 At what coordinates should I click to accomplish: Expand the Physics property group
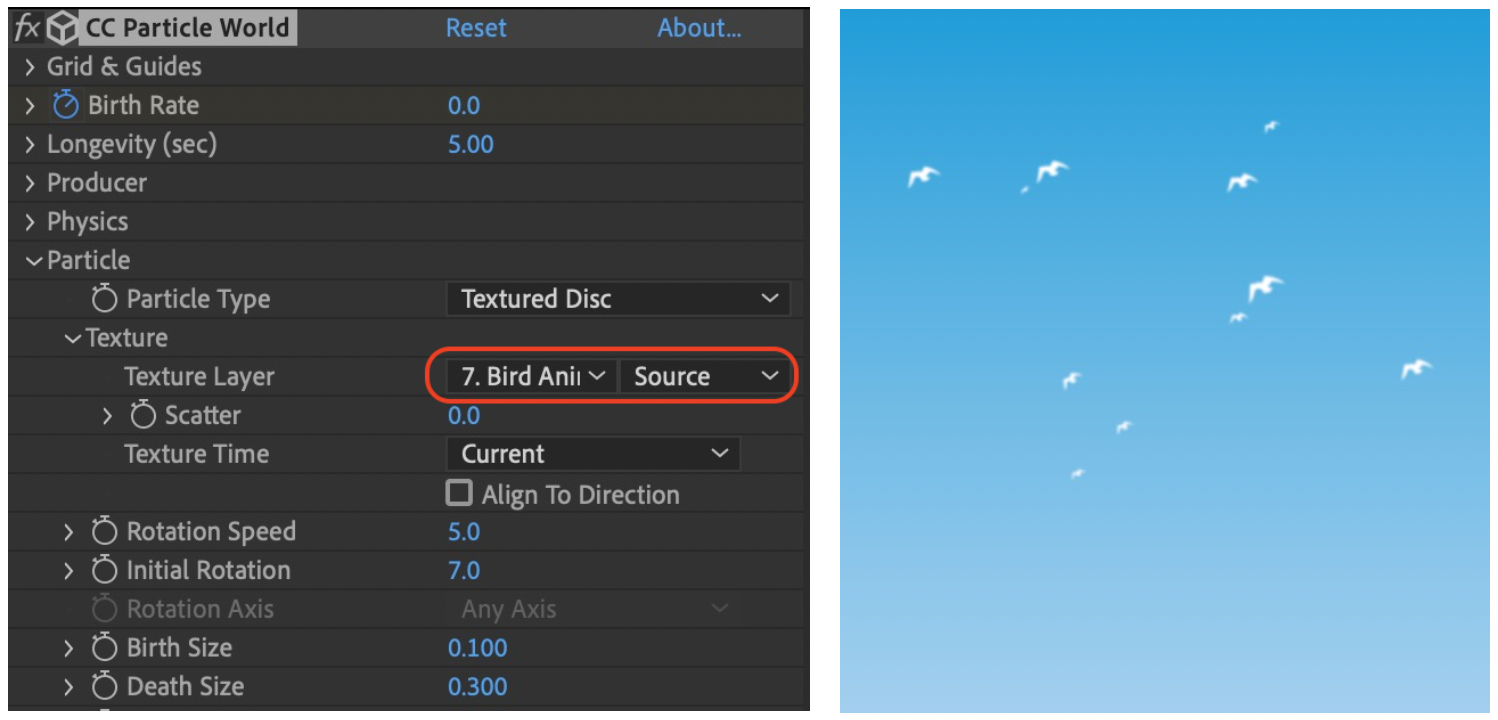[28, 221]
